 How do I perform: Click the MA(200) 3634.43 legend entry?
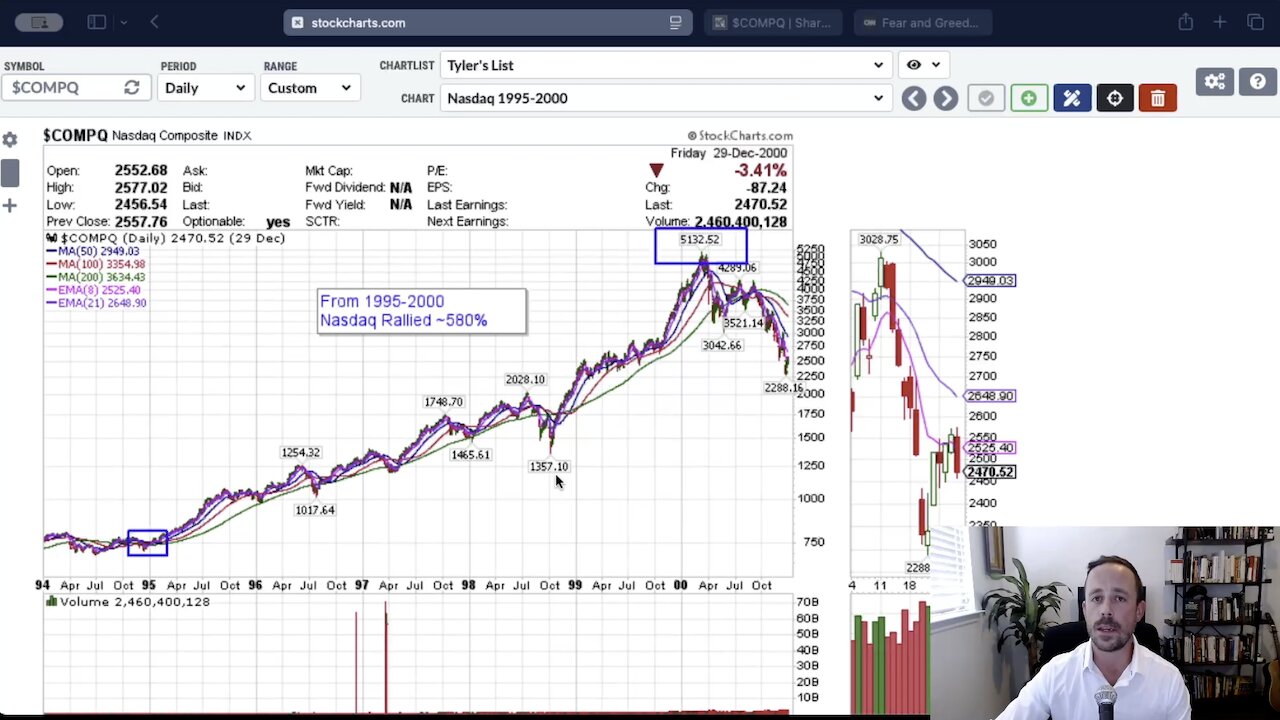pos(96,277)
